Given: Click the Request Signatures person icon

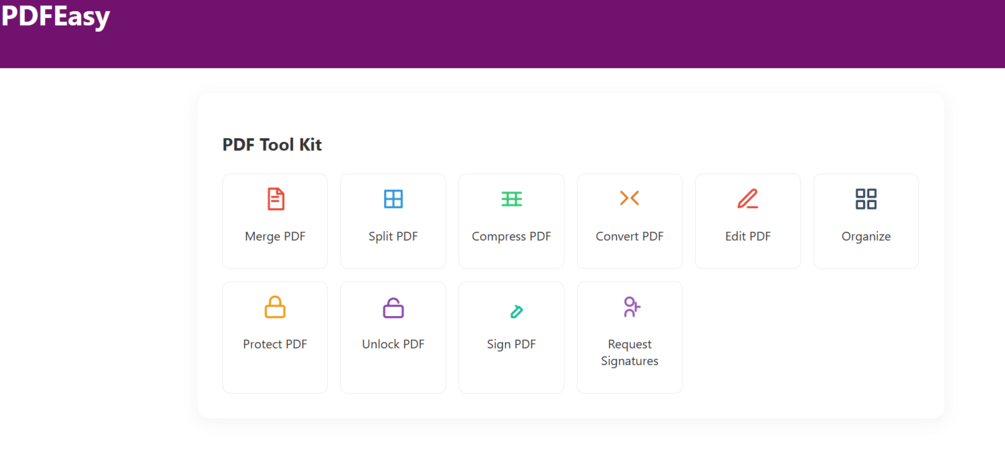Looking at the screenshot, I should click(631, 306).
